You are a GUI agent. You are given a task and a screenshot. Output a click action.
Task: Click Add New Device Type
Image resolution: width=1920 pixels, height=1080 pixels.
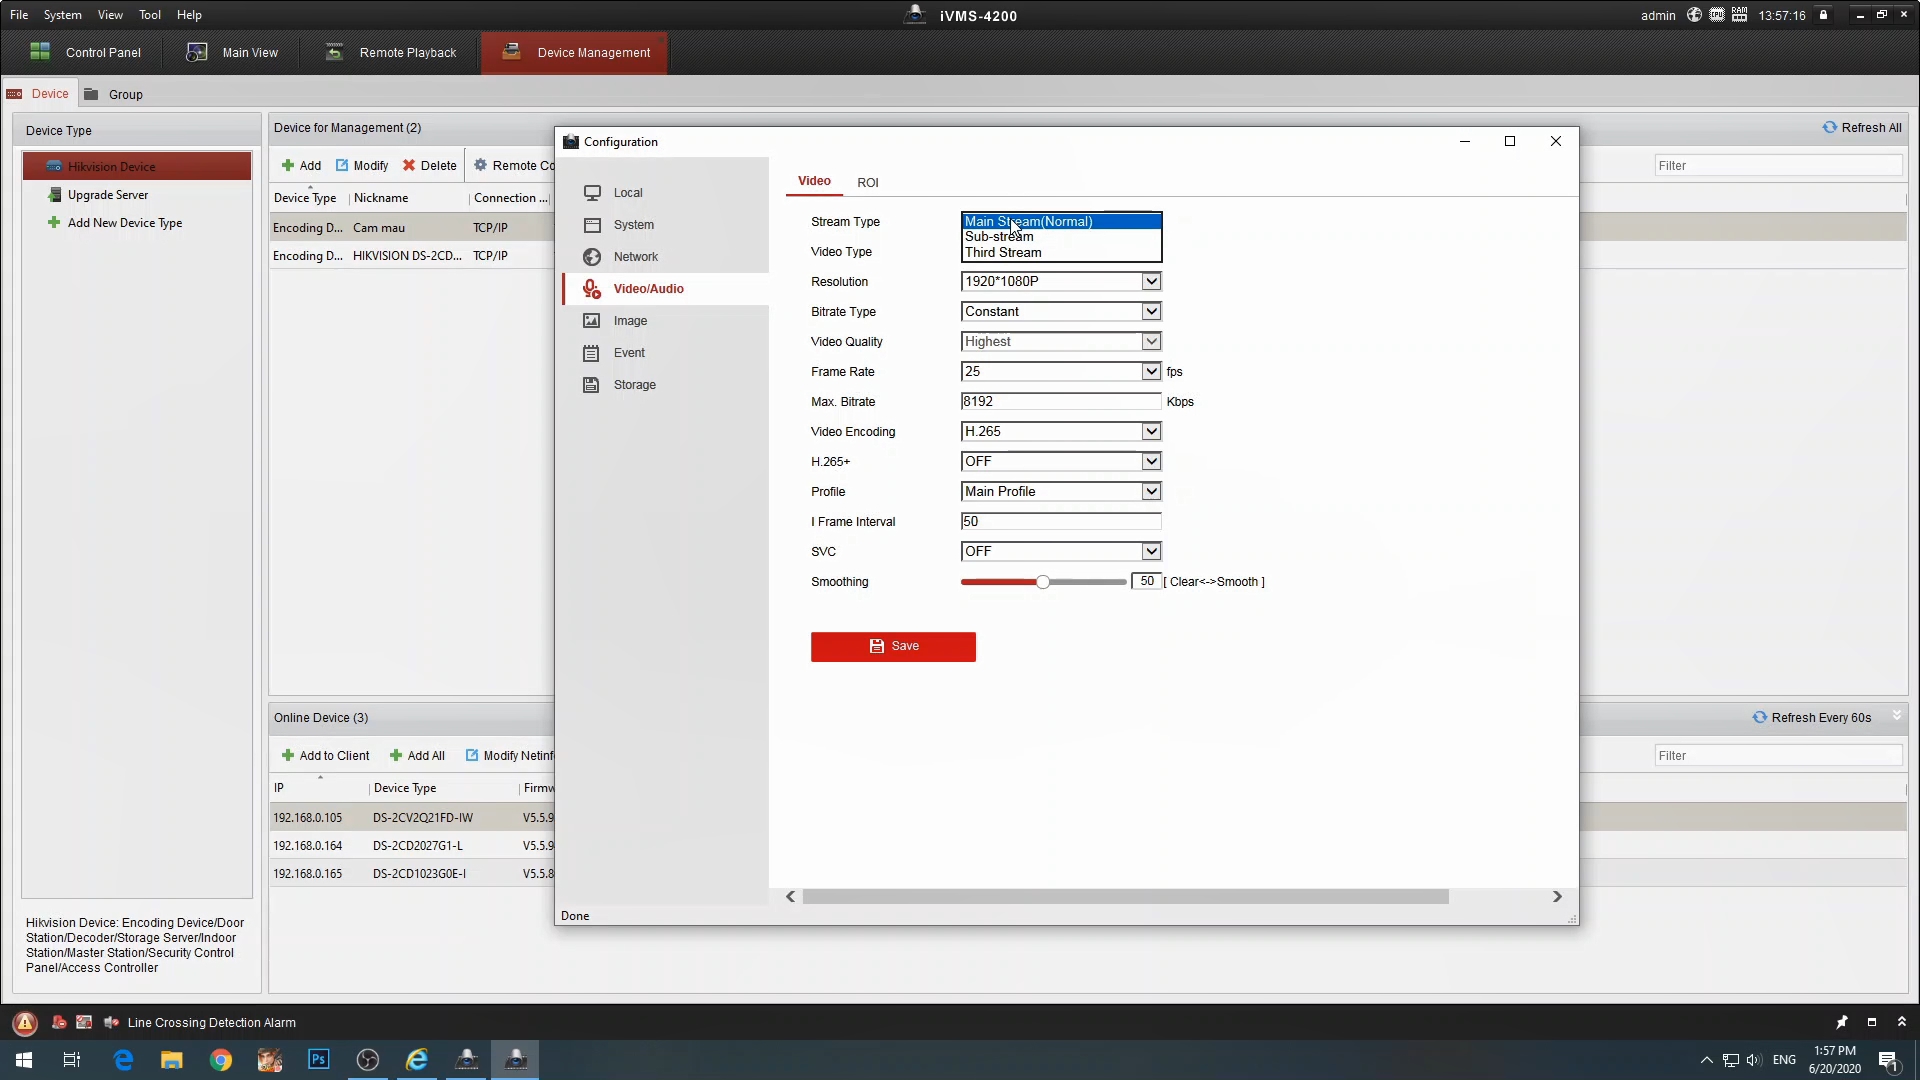[x=114, y=223]
